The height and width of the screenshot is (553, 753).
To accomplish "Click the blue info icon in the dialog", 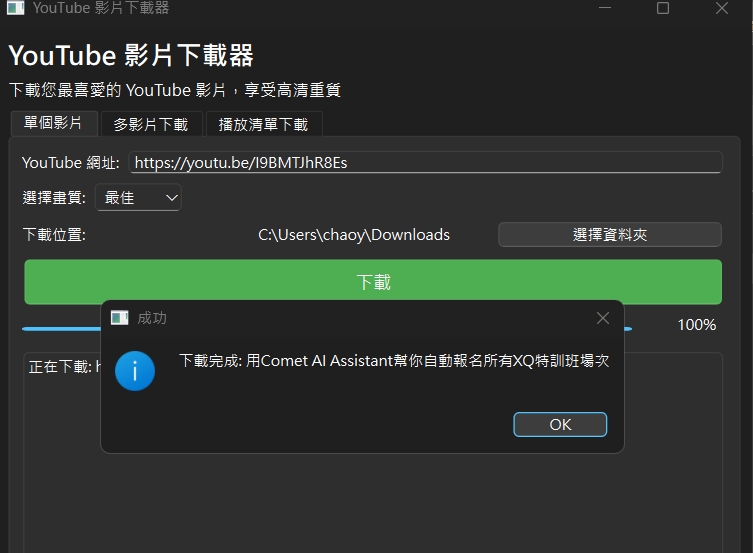I will click(135, 370).
